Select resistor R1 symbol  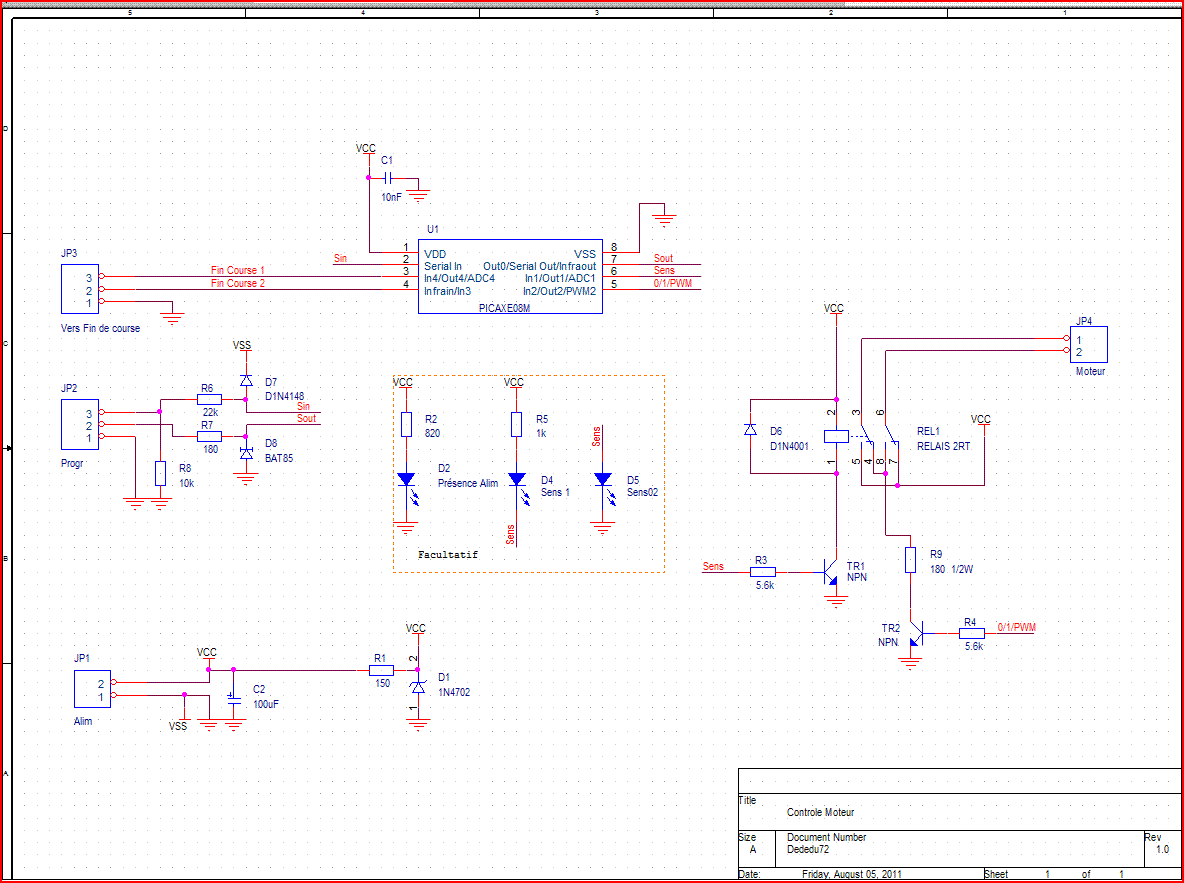(381, 670)
